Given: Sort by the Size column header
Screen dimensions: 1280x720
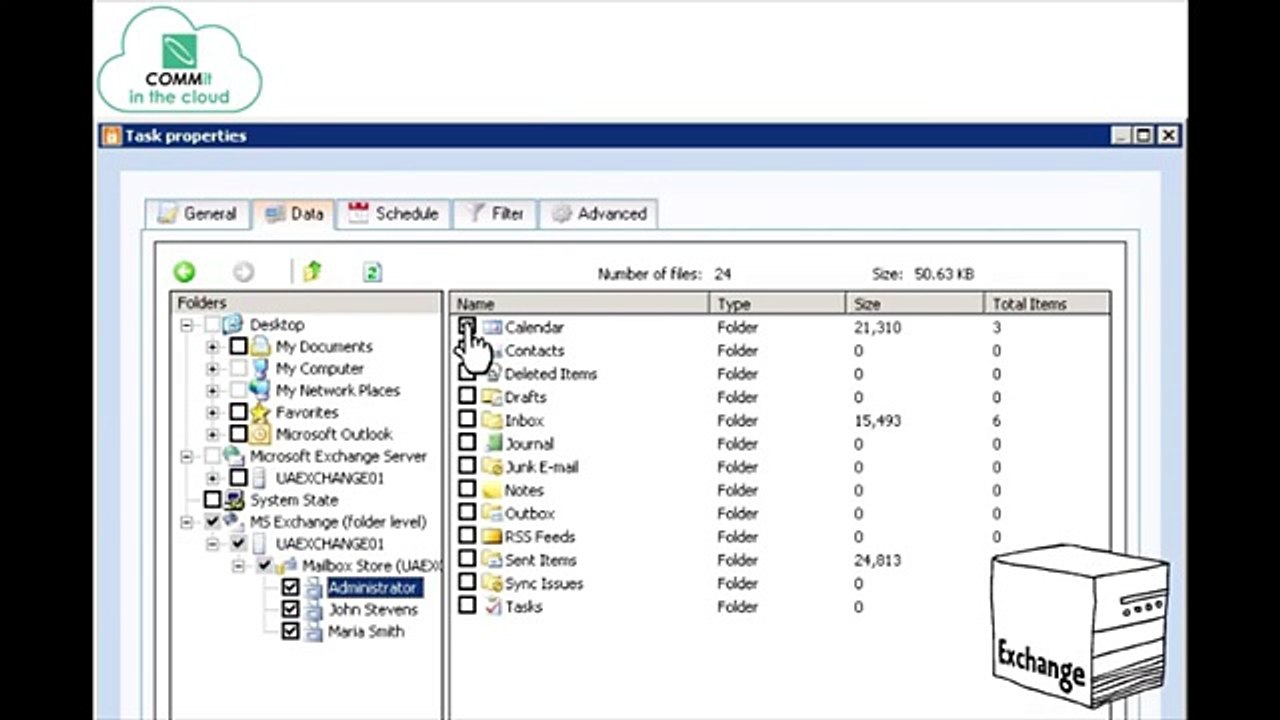Looking at the screenshot, I should tap(916, 303).
